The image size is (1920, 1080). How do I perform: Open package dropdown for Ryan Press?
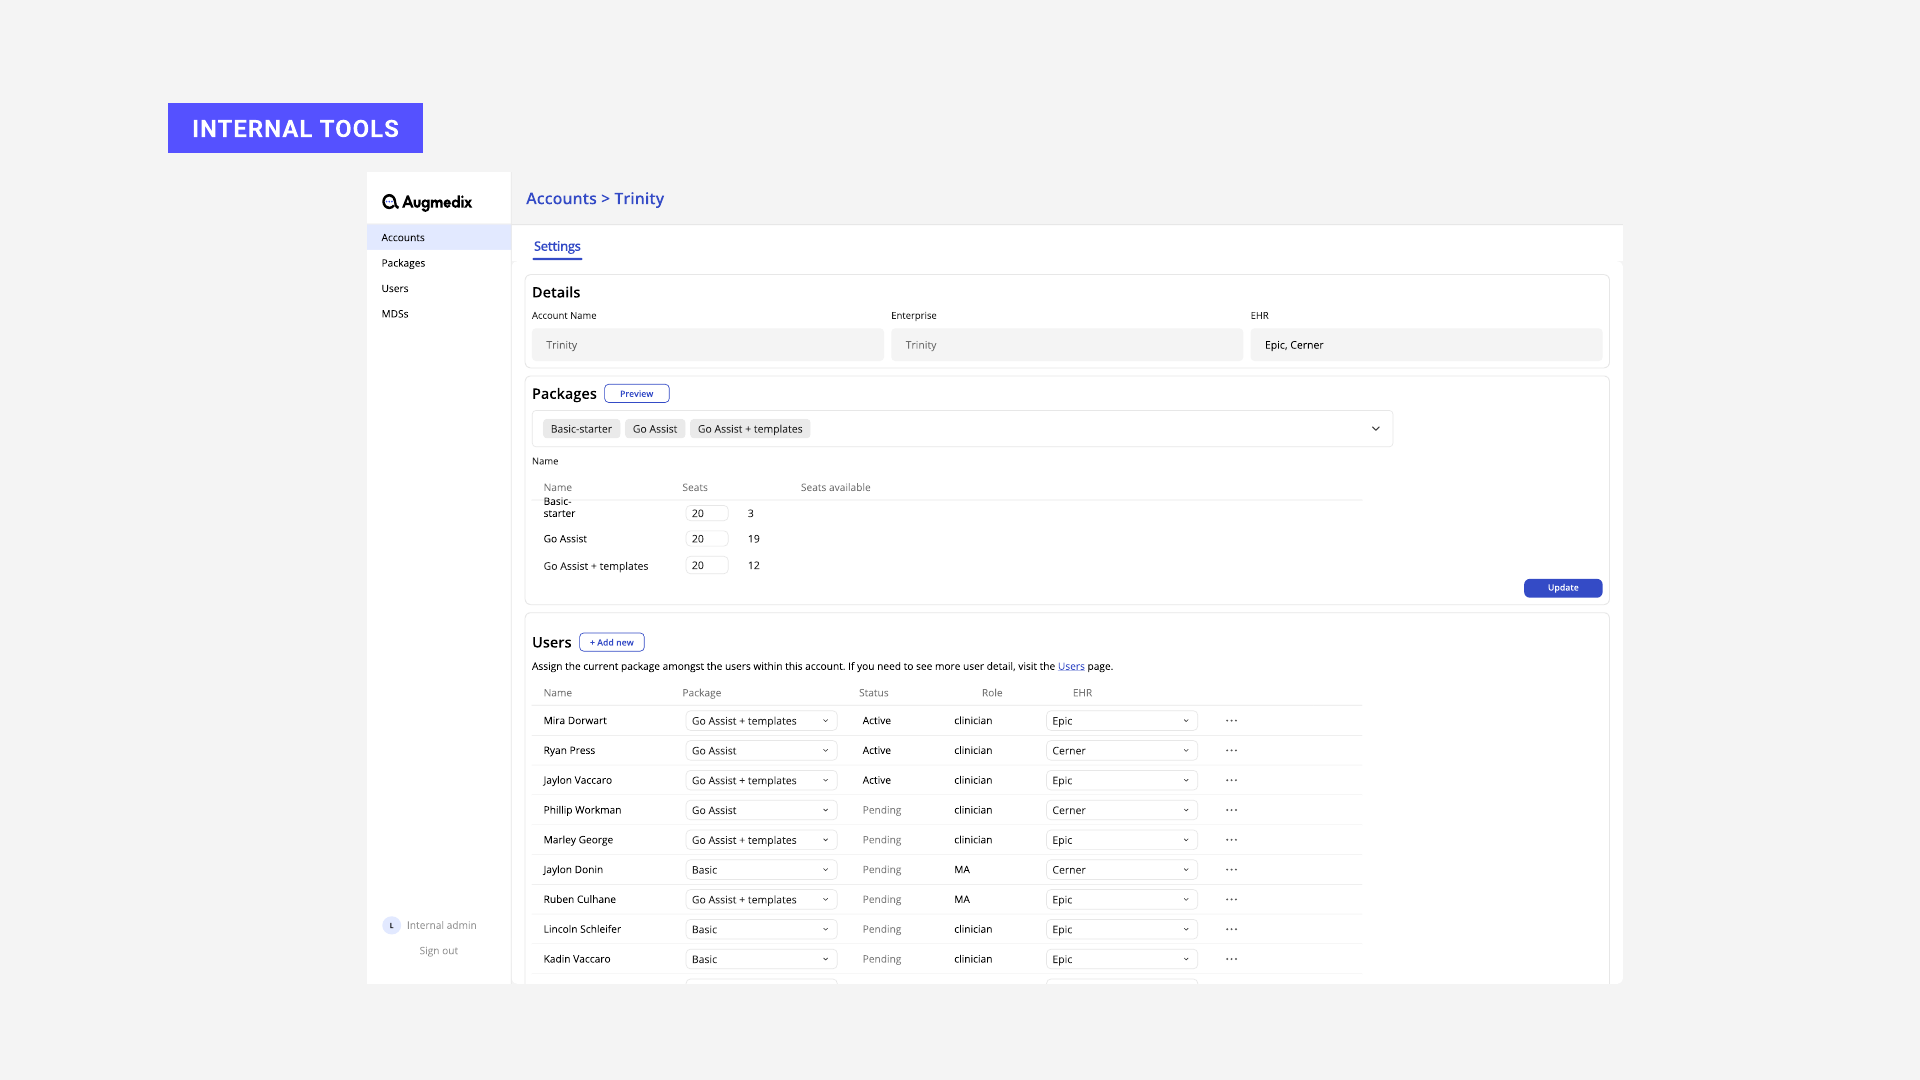point(761,751)
